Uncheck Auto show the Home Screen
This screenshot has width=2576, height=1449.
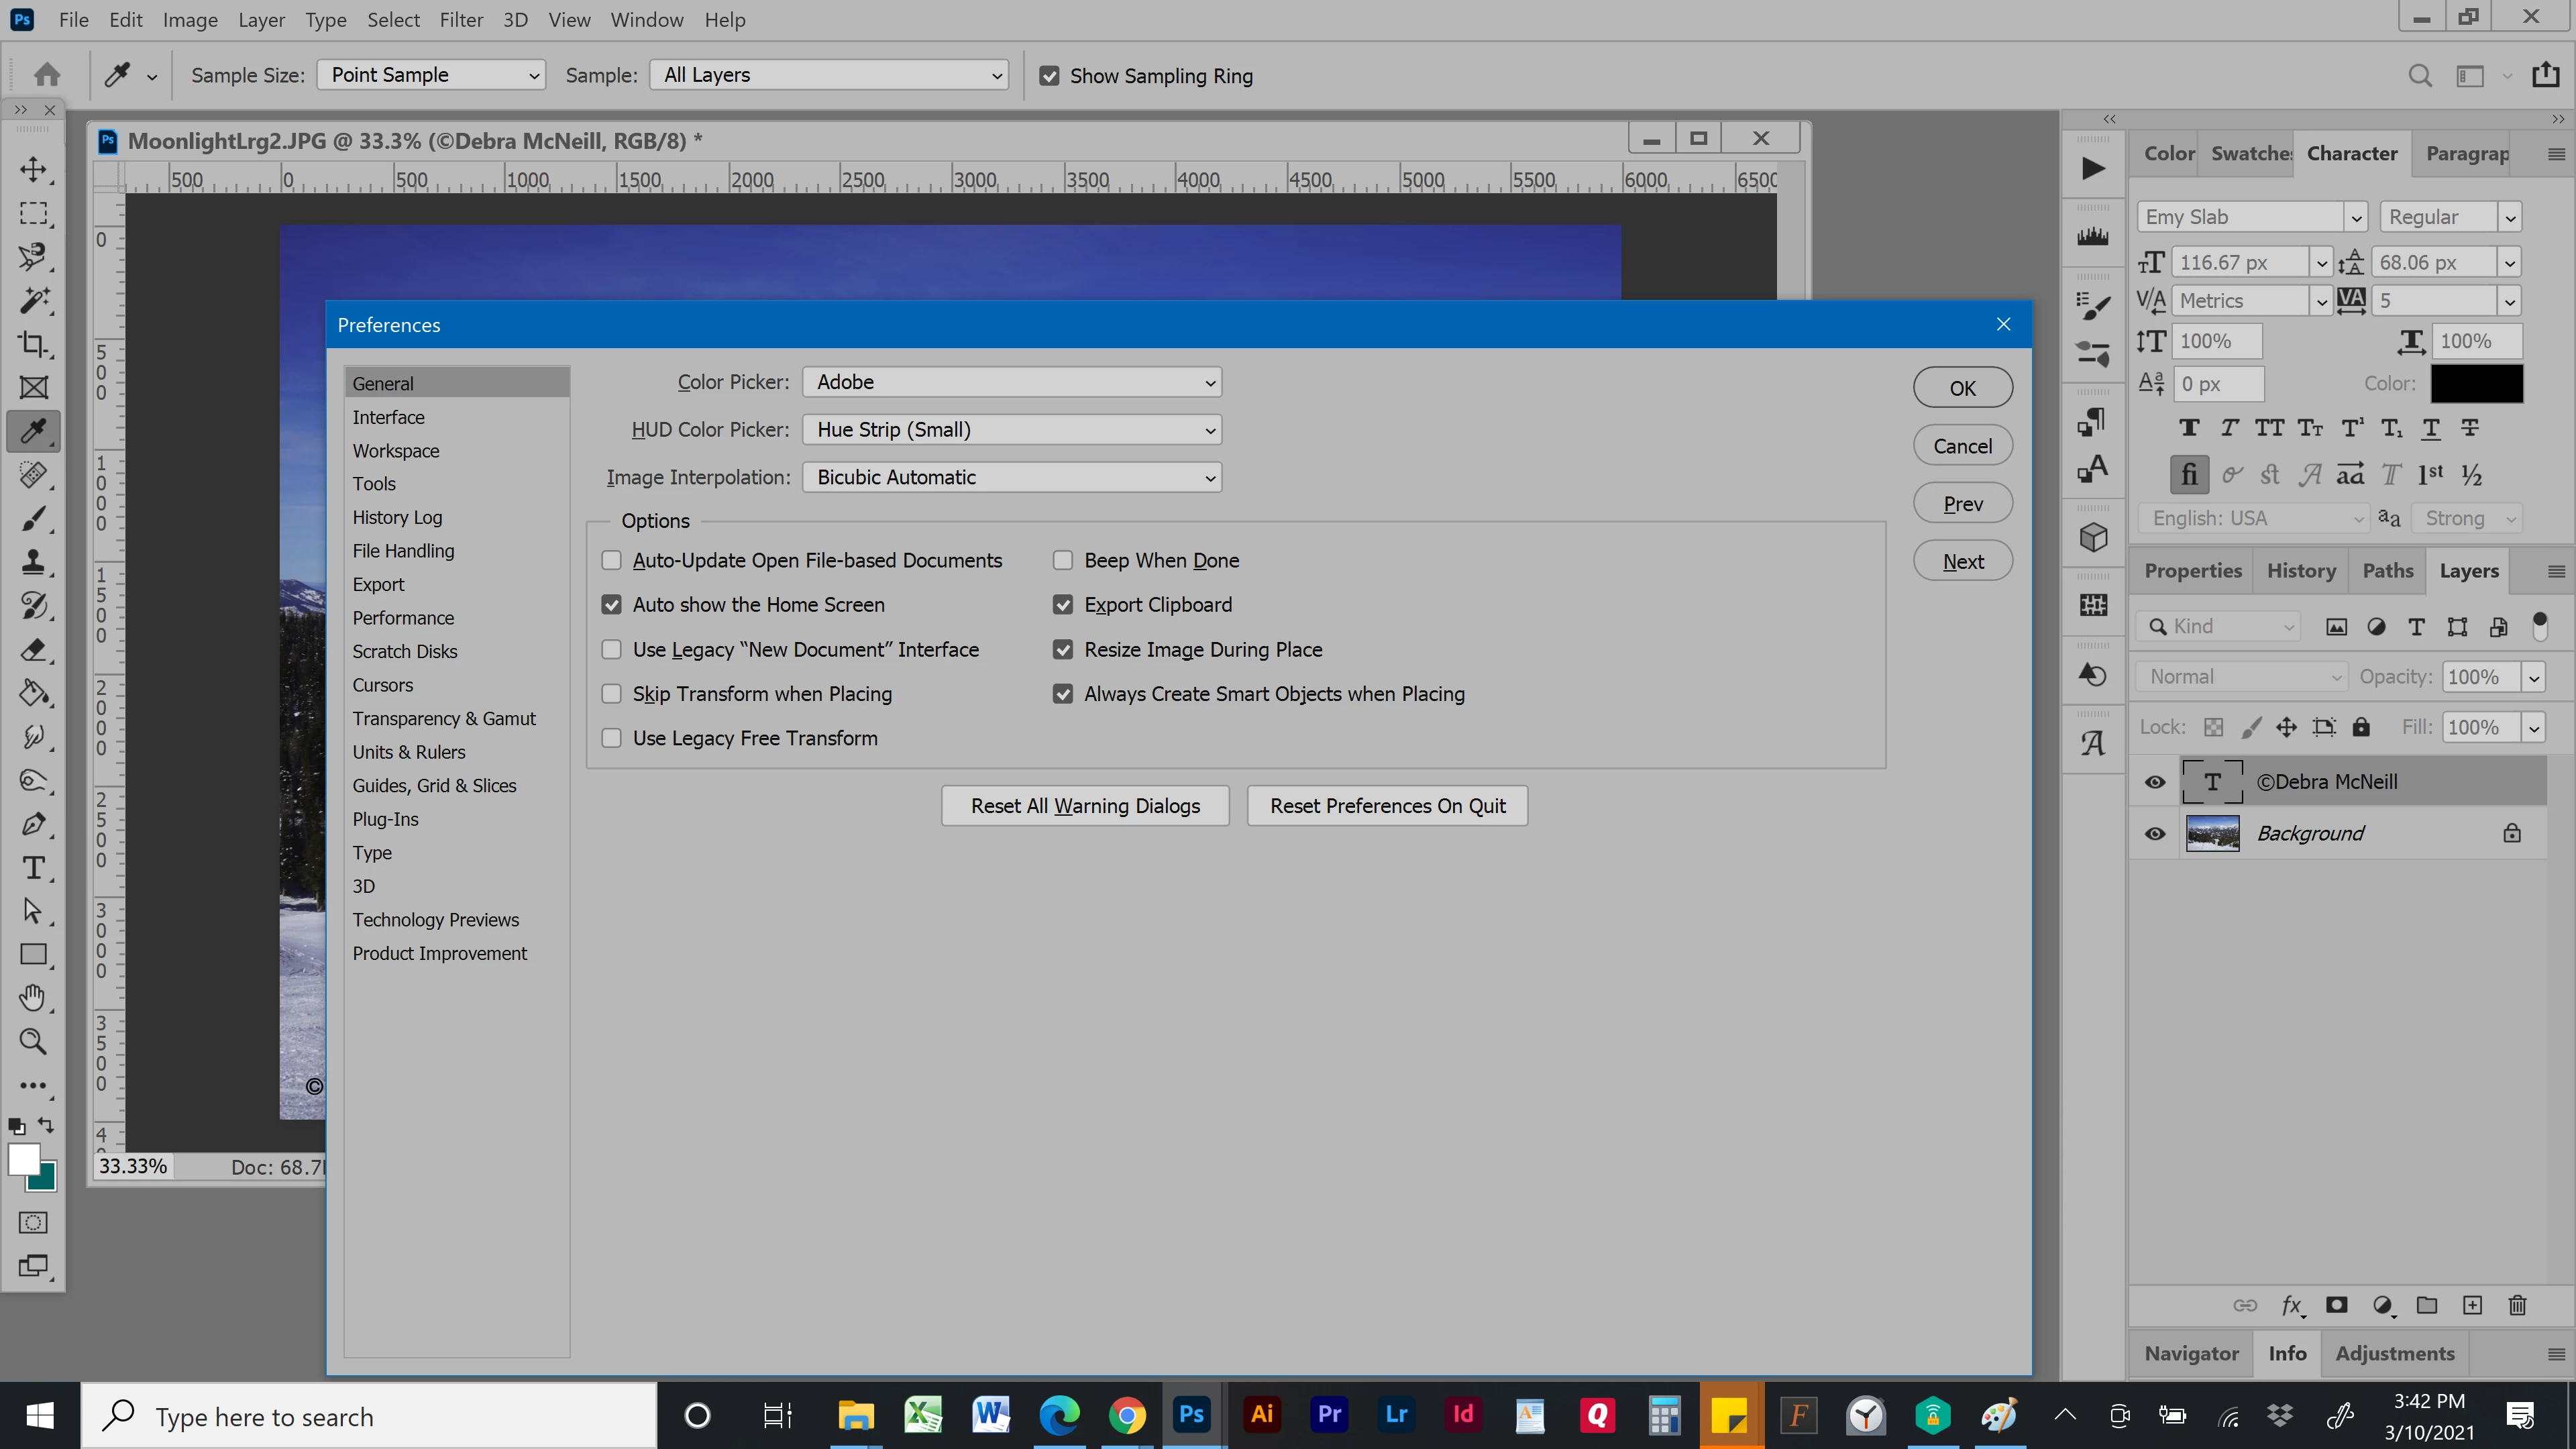(611, 605)
